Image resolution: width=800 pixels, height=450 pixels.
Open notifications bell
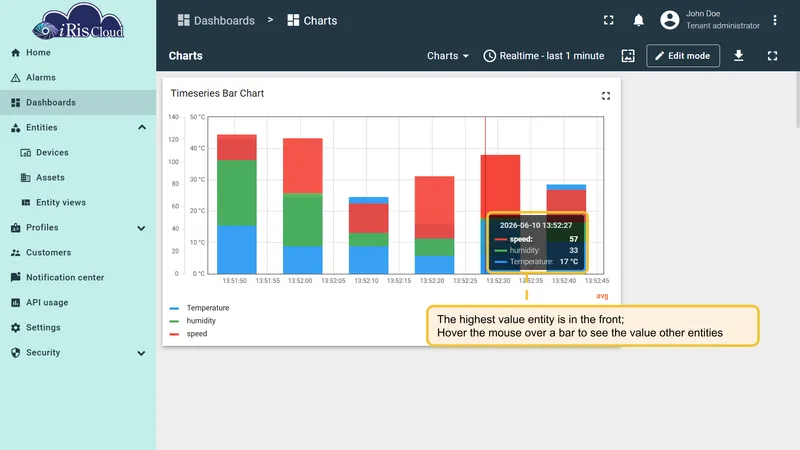pos(638,20)
